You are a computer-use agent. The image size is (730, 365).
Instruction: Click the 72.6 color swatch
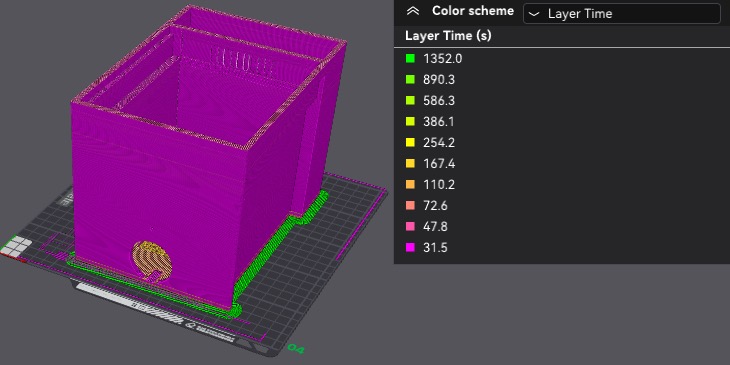point(410,205)
